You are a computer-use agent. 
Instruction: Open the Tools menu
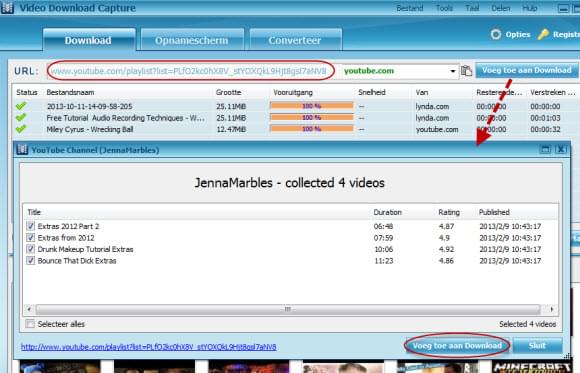point(444,8)
